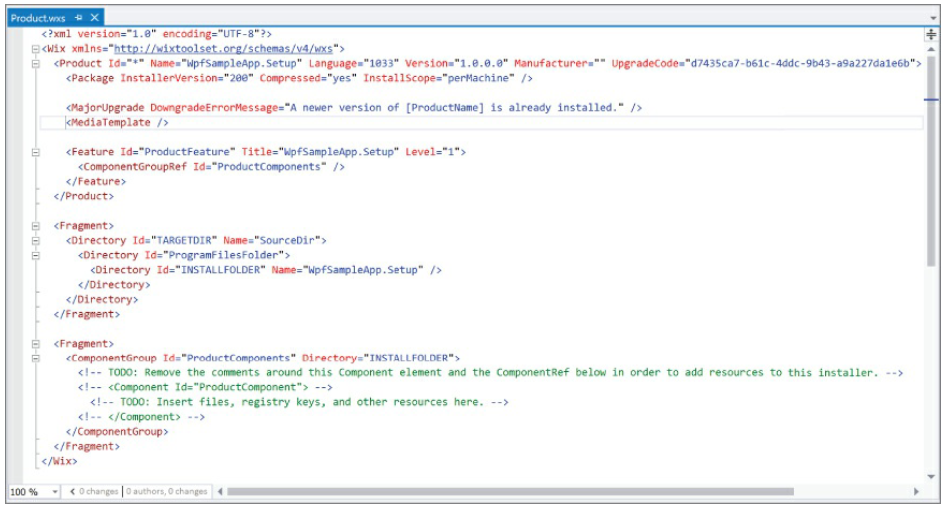Click the horizontal scrollbar left arrow

point(220,492)
